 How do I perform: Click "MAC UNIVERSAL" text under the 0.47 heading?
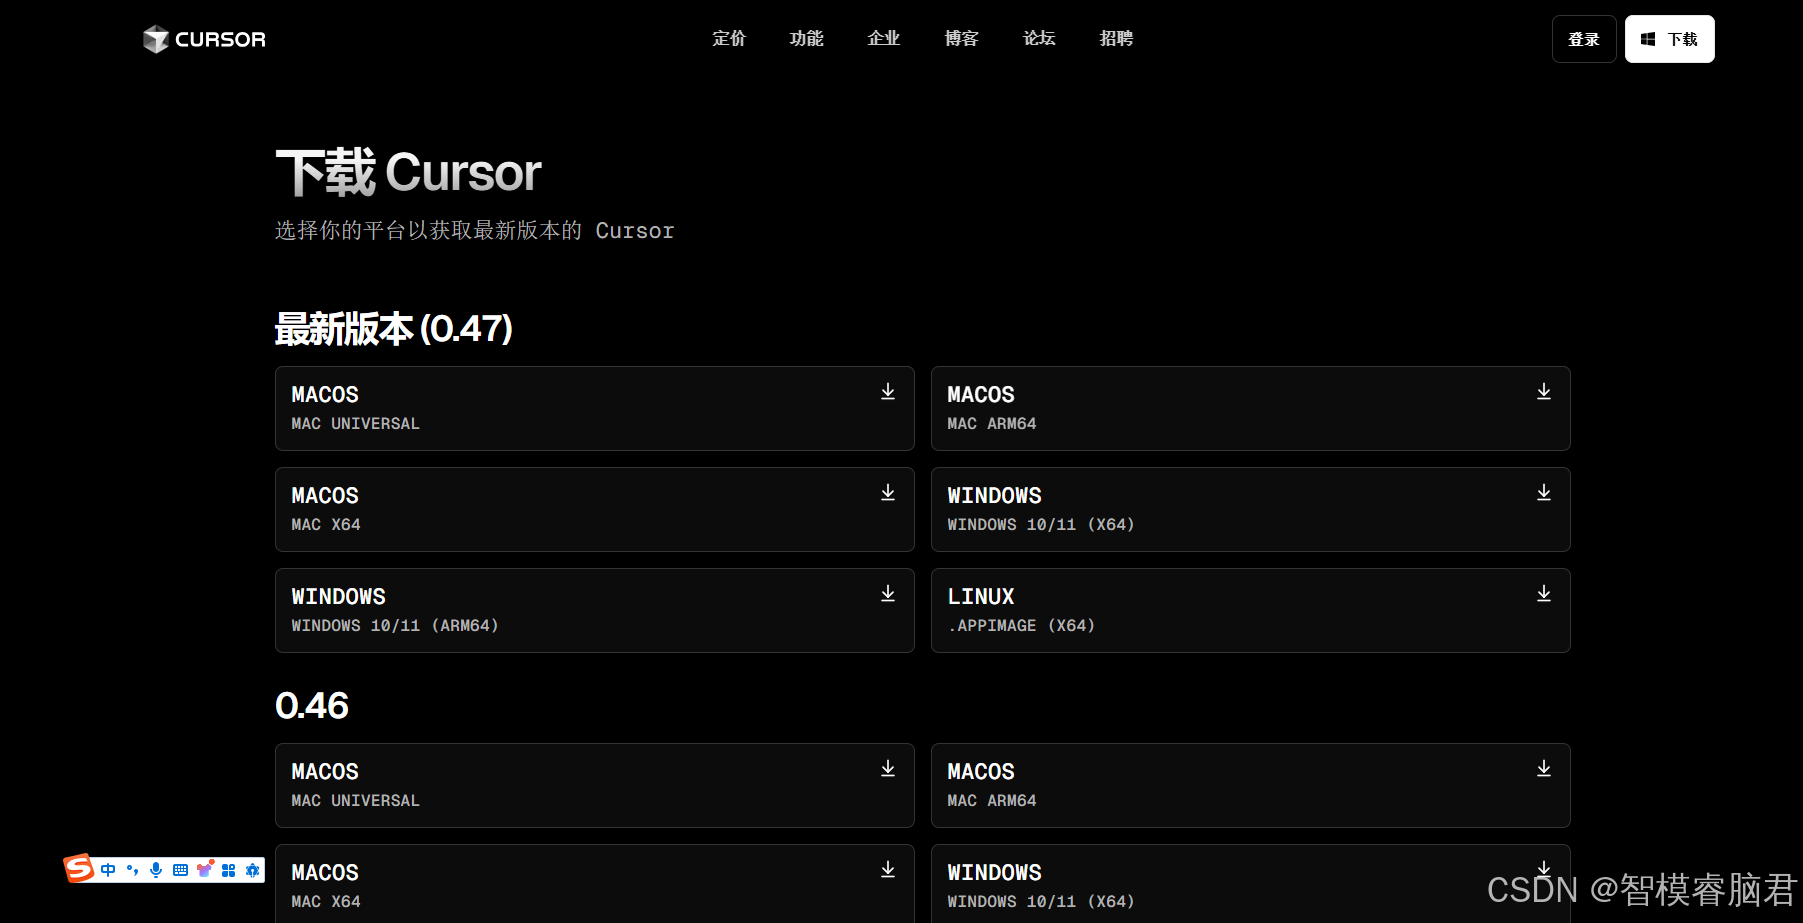point(355,424)
